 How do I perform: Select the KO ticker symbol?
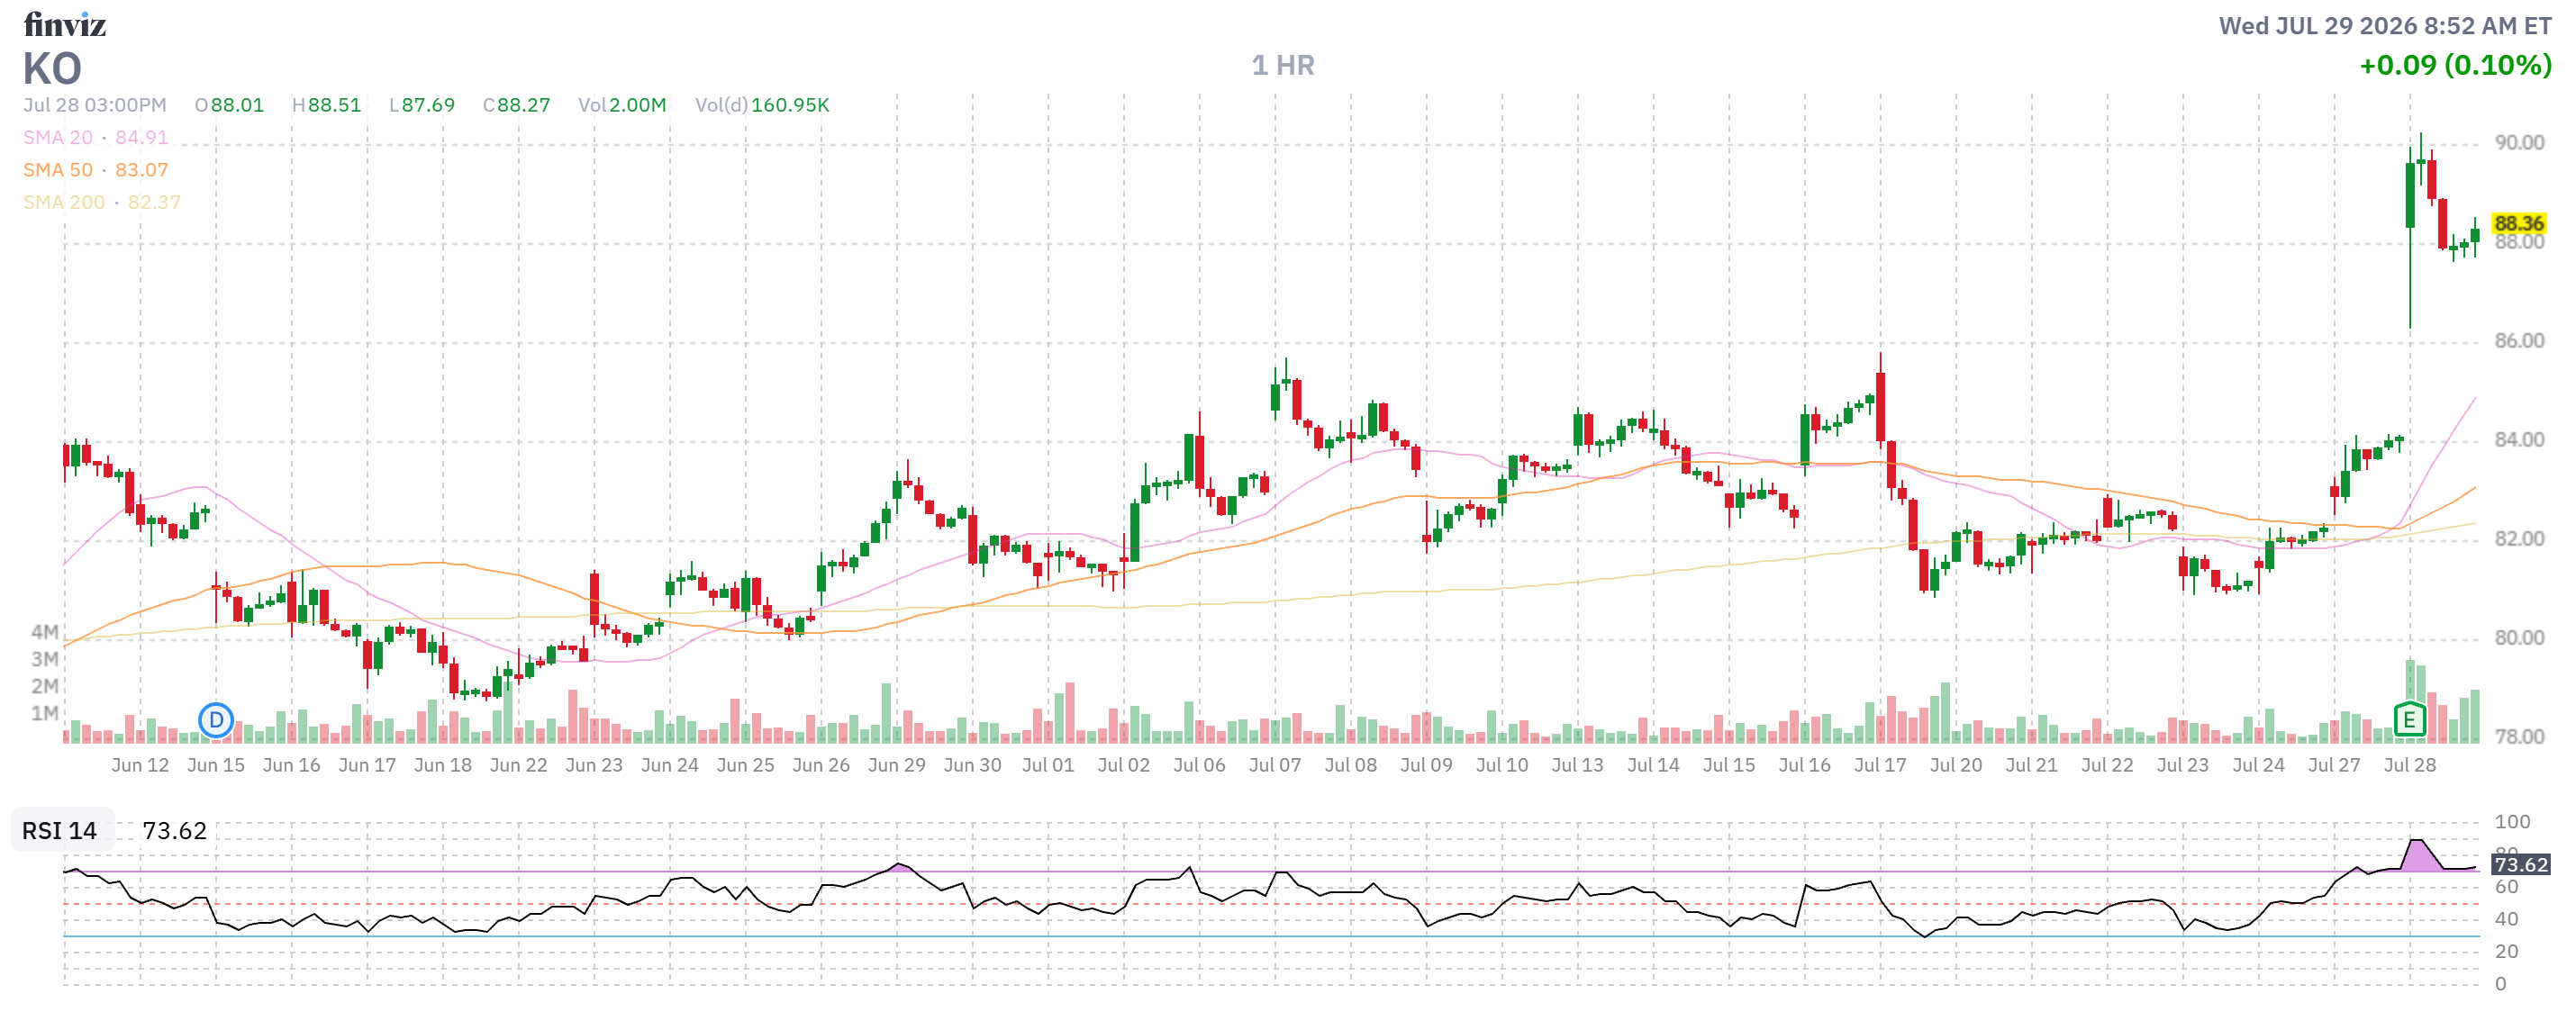[52, 69]
